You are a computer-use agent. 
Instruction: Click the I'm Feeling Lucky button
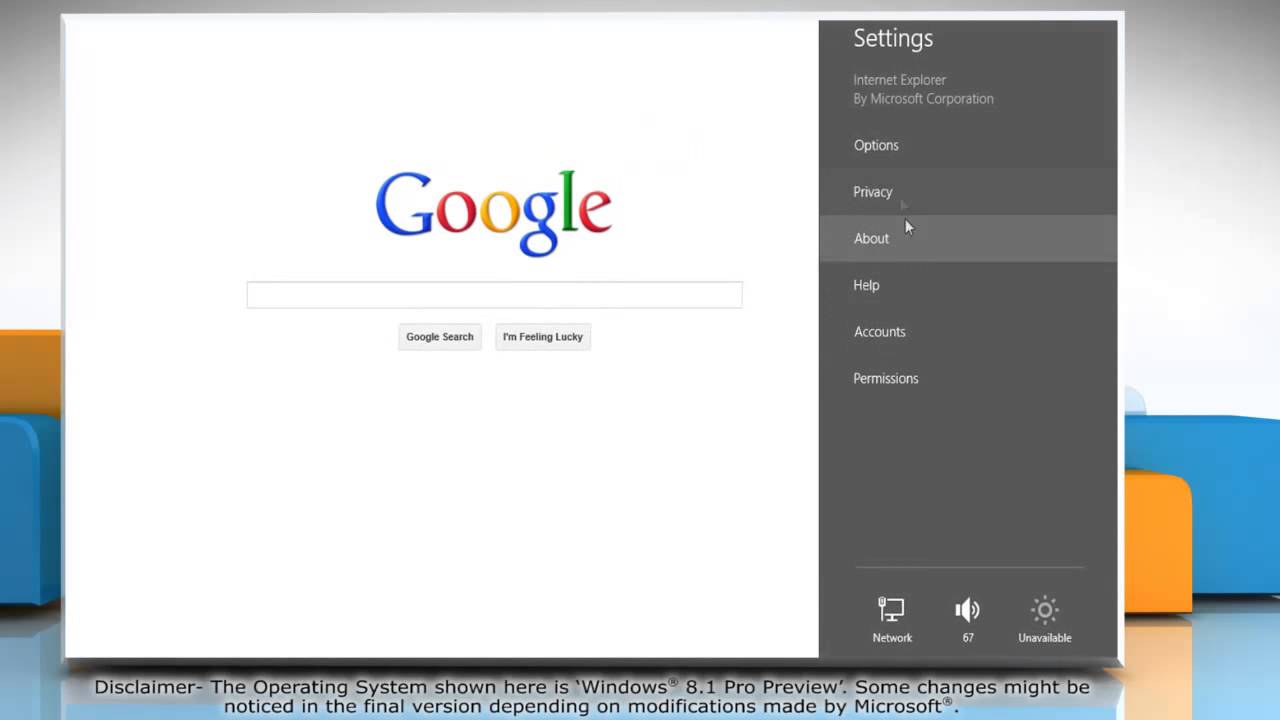pyautogui.click(x=543, y=337)
